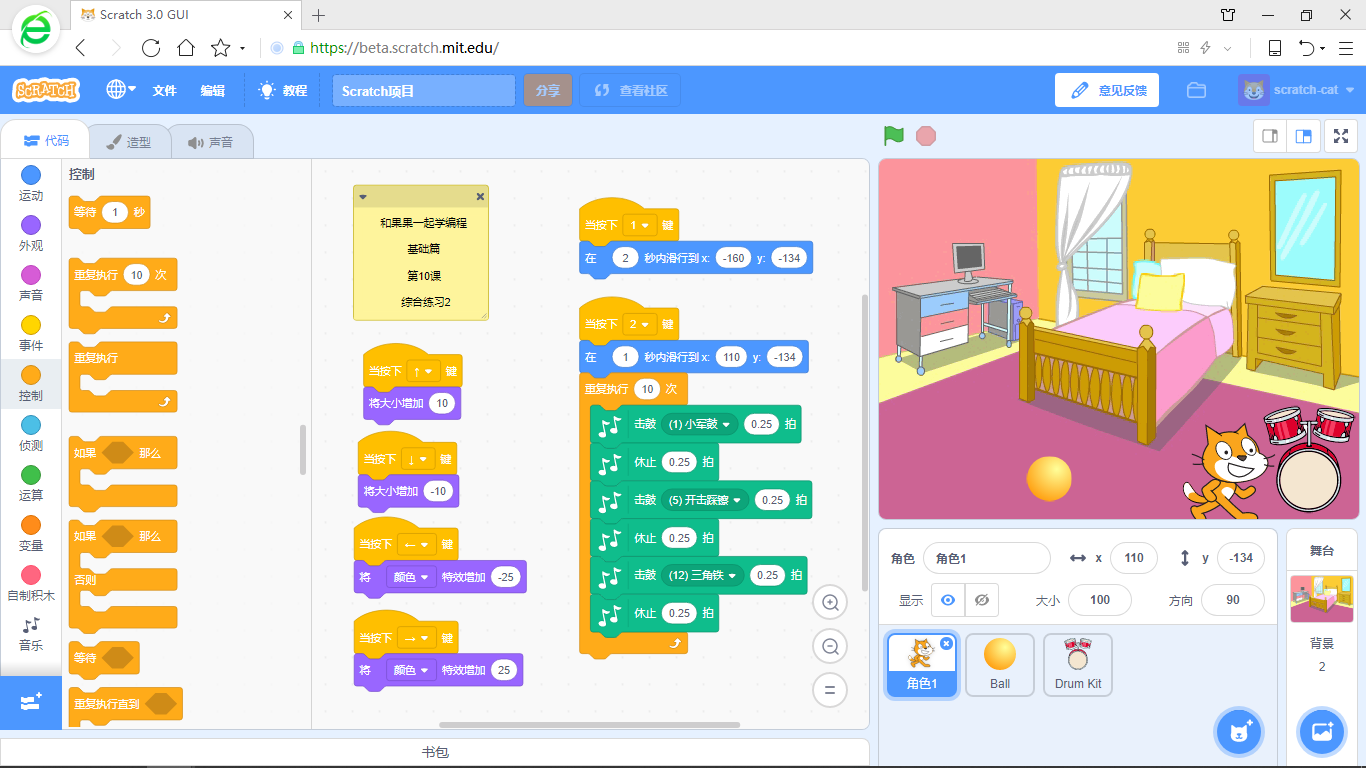Open the 书包 backpack bar
The height and width of the screenshot is (768, 1366).
(435, 752)
